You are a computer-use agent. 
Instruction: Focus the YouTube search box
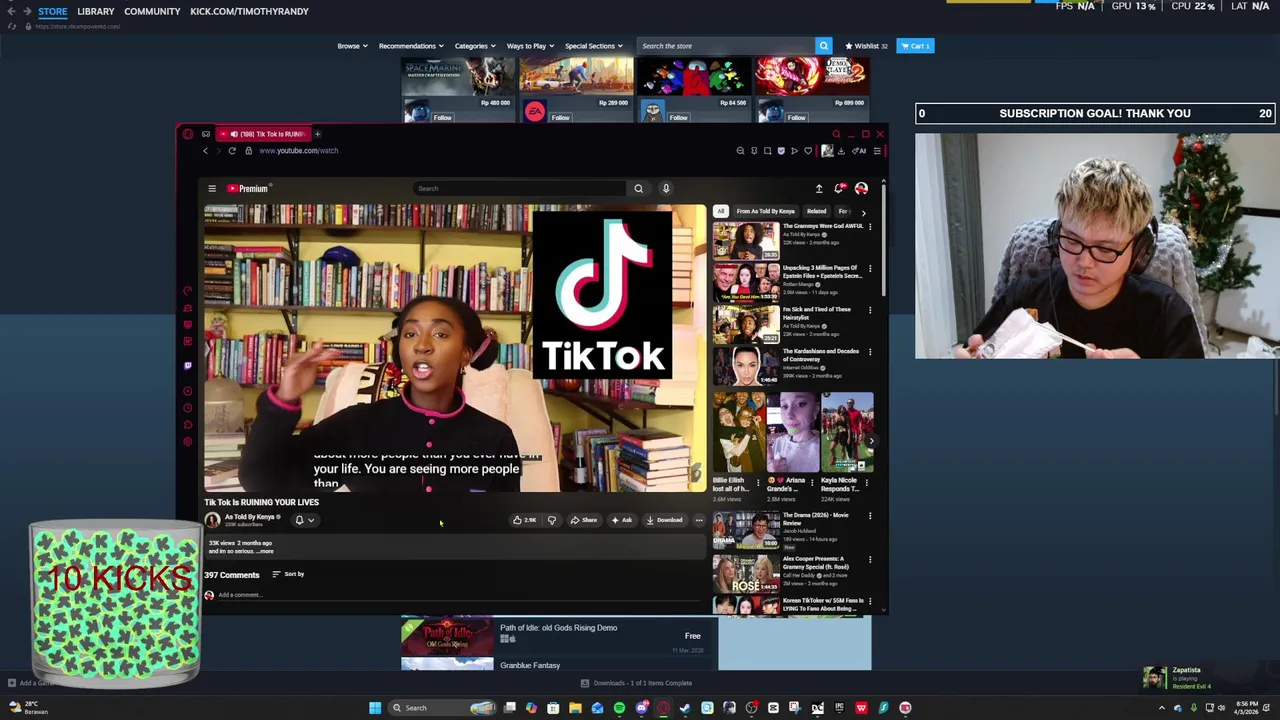tap(520, 188)
